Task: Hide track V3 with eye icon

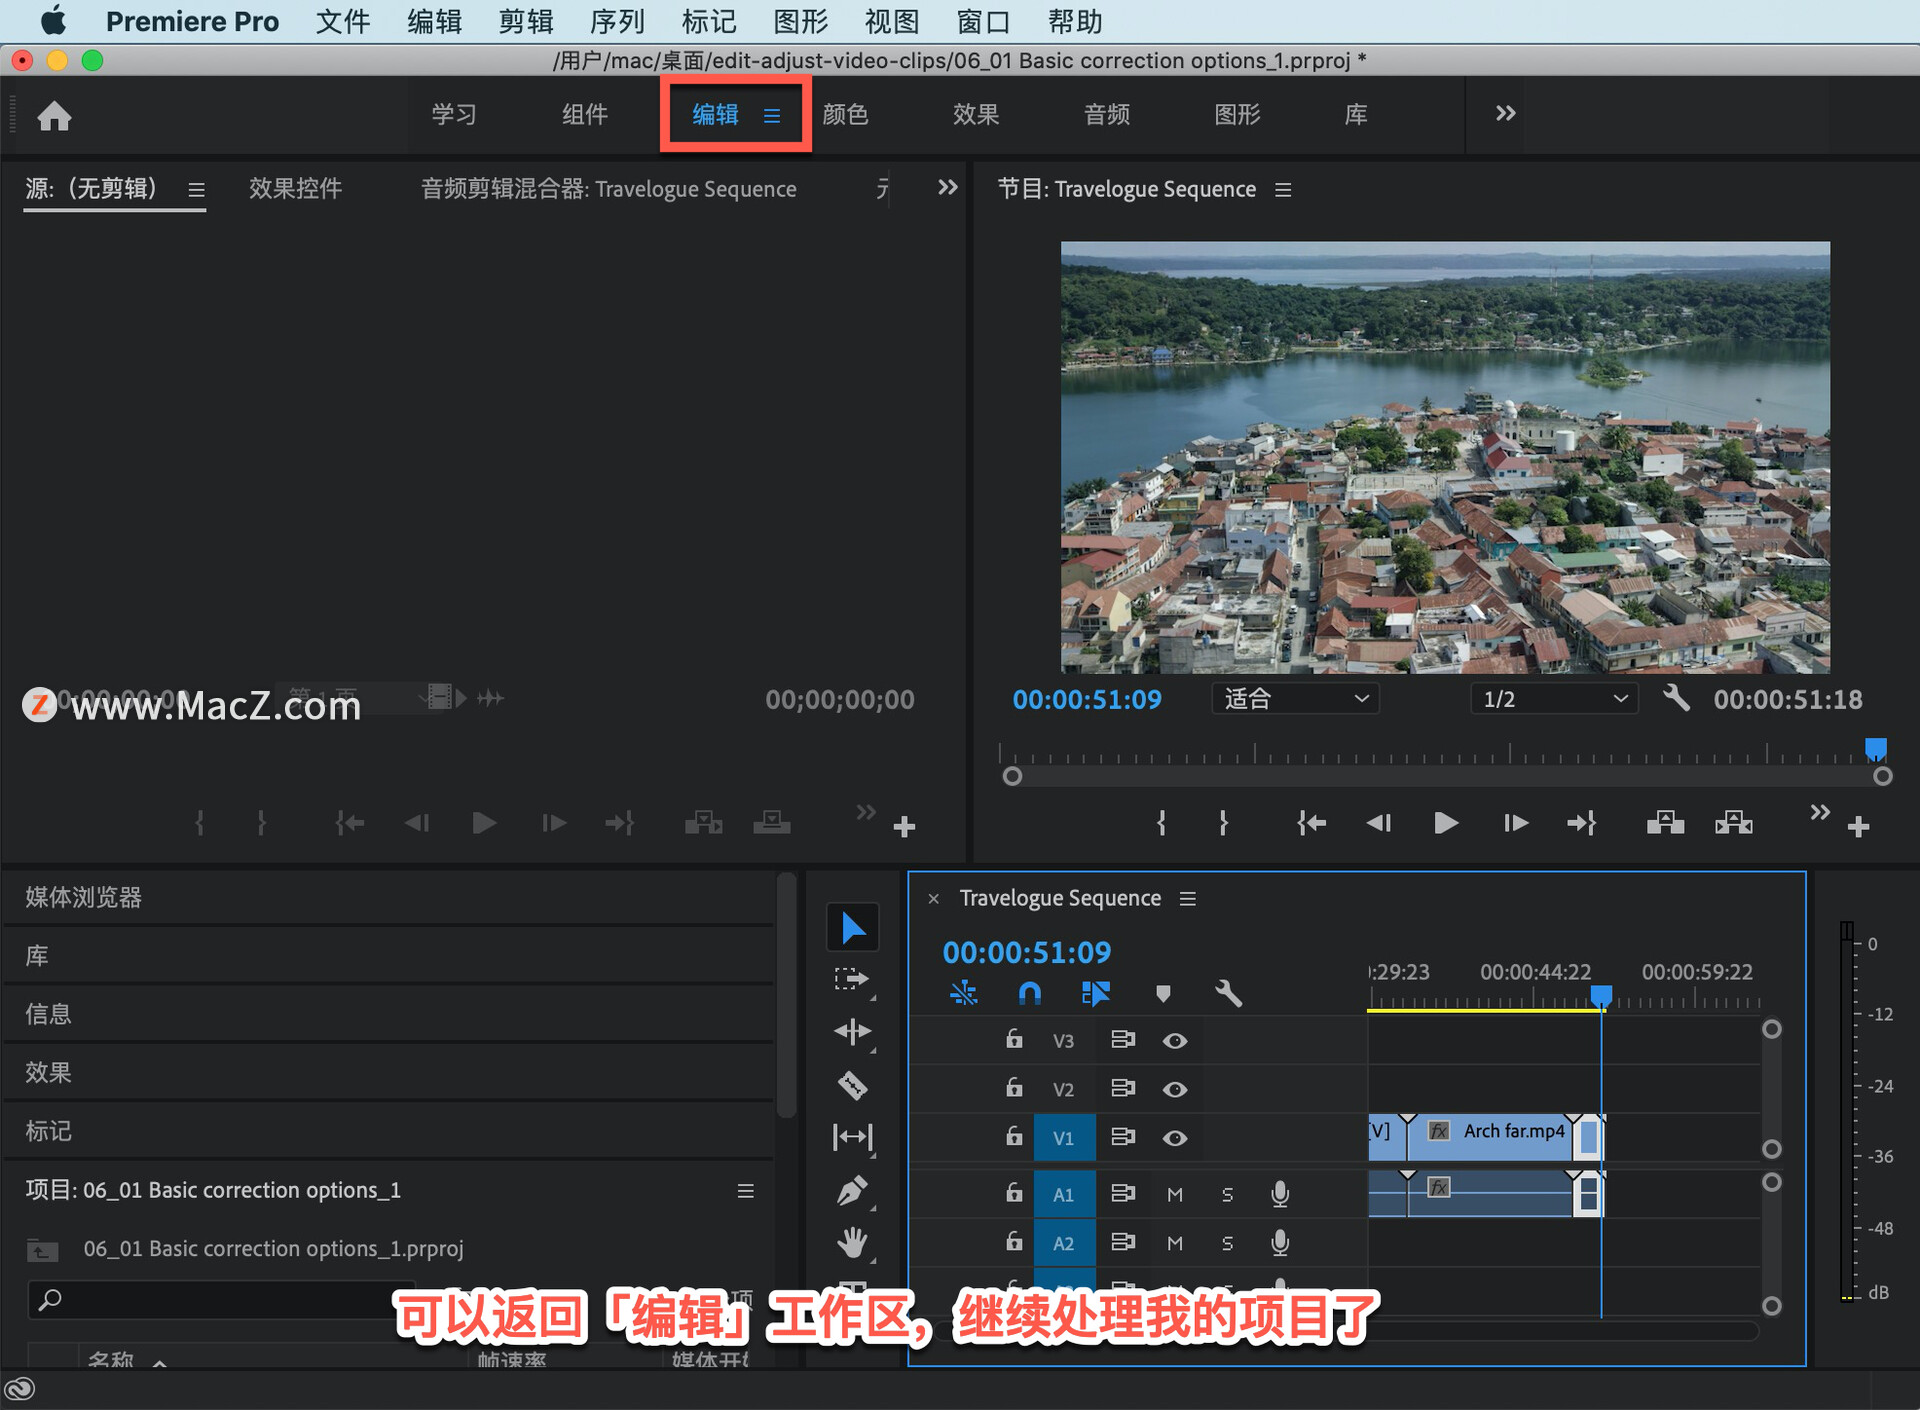Action: click(1175, 1041)
